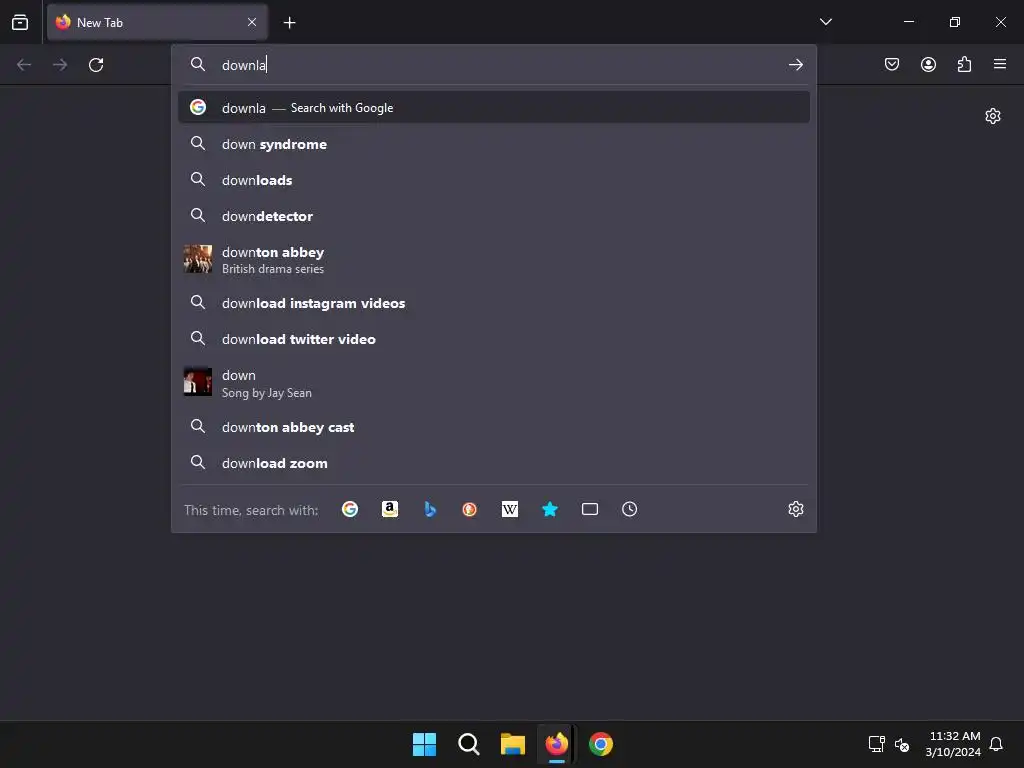The width and height of the screenshot is (1024, 768).
Task: Click the Jay Sean song thumbnail
Action: (198, 382)
